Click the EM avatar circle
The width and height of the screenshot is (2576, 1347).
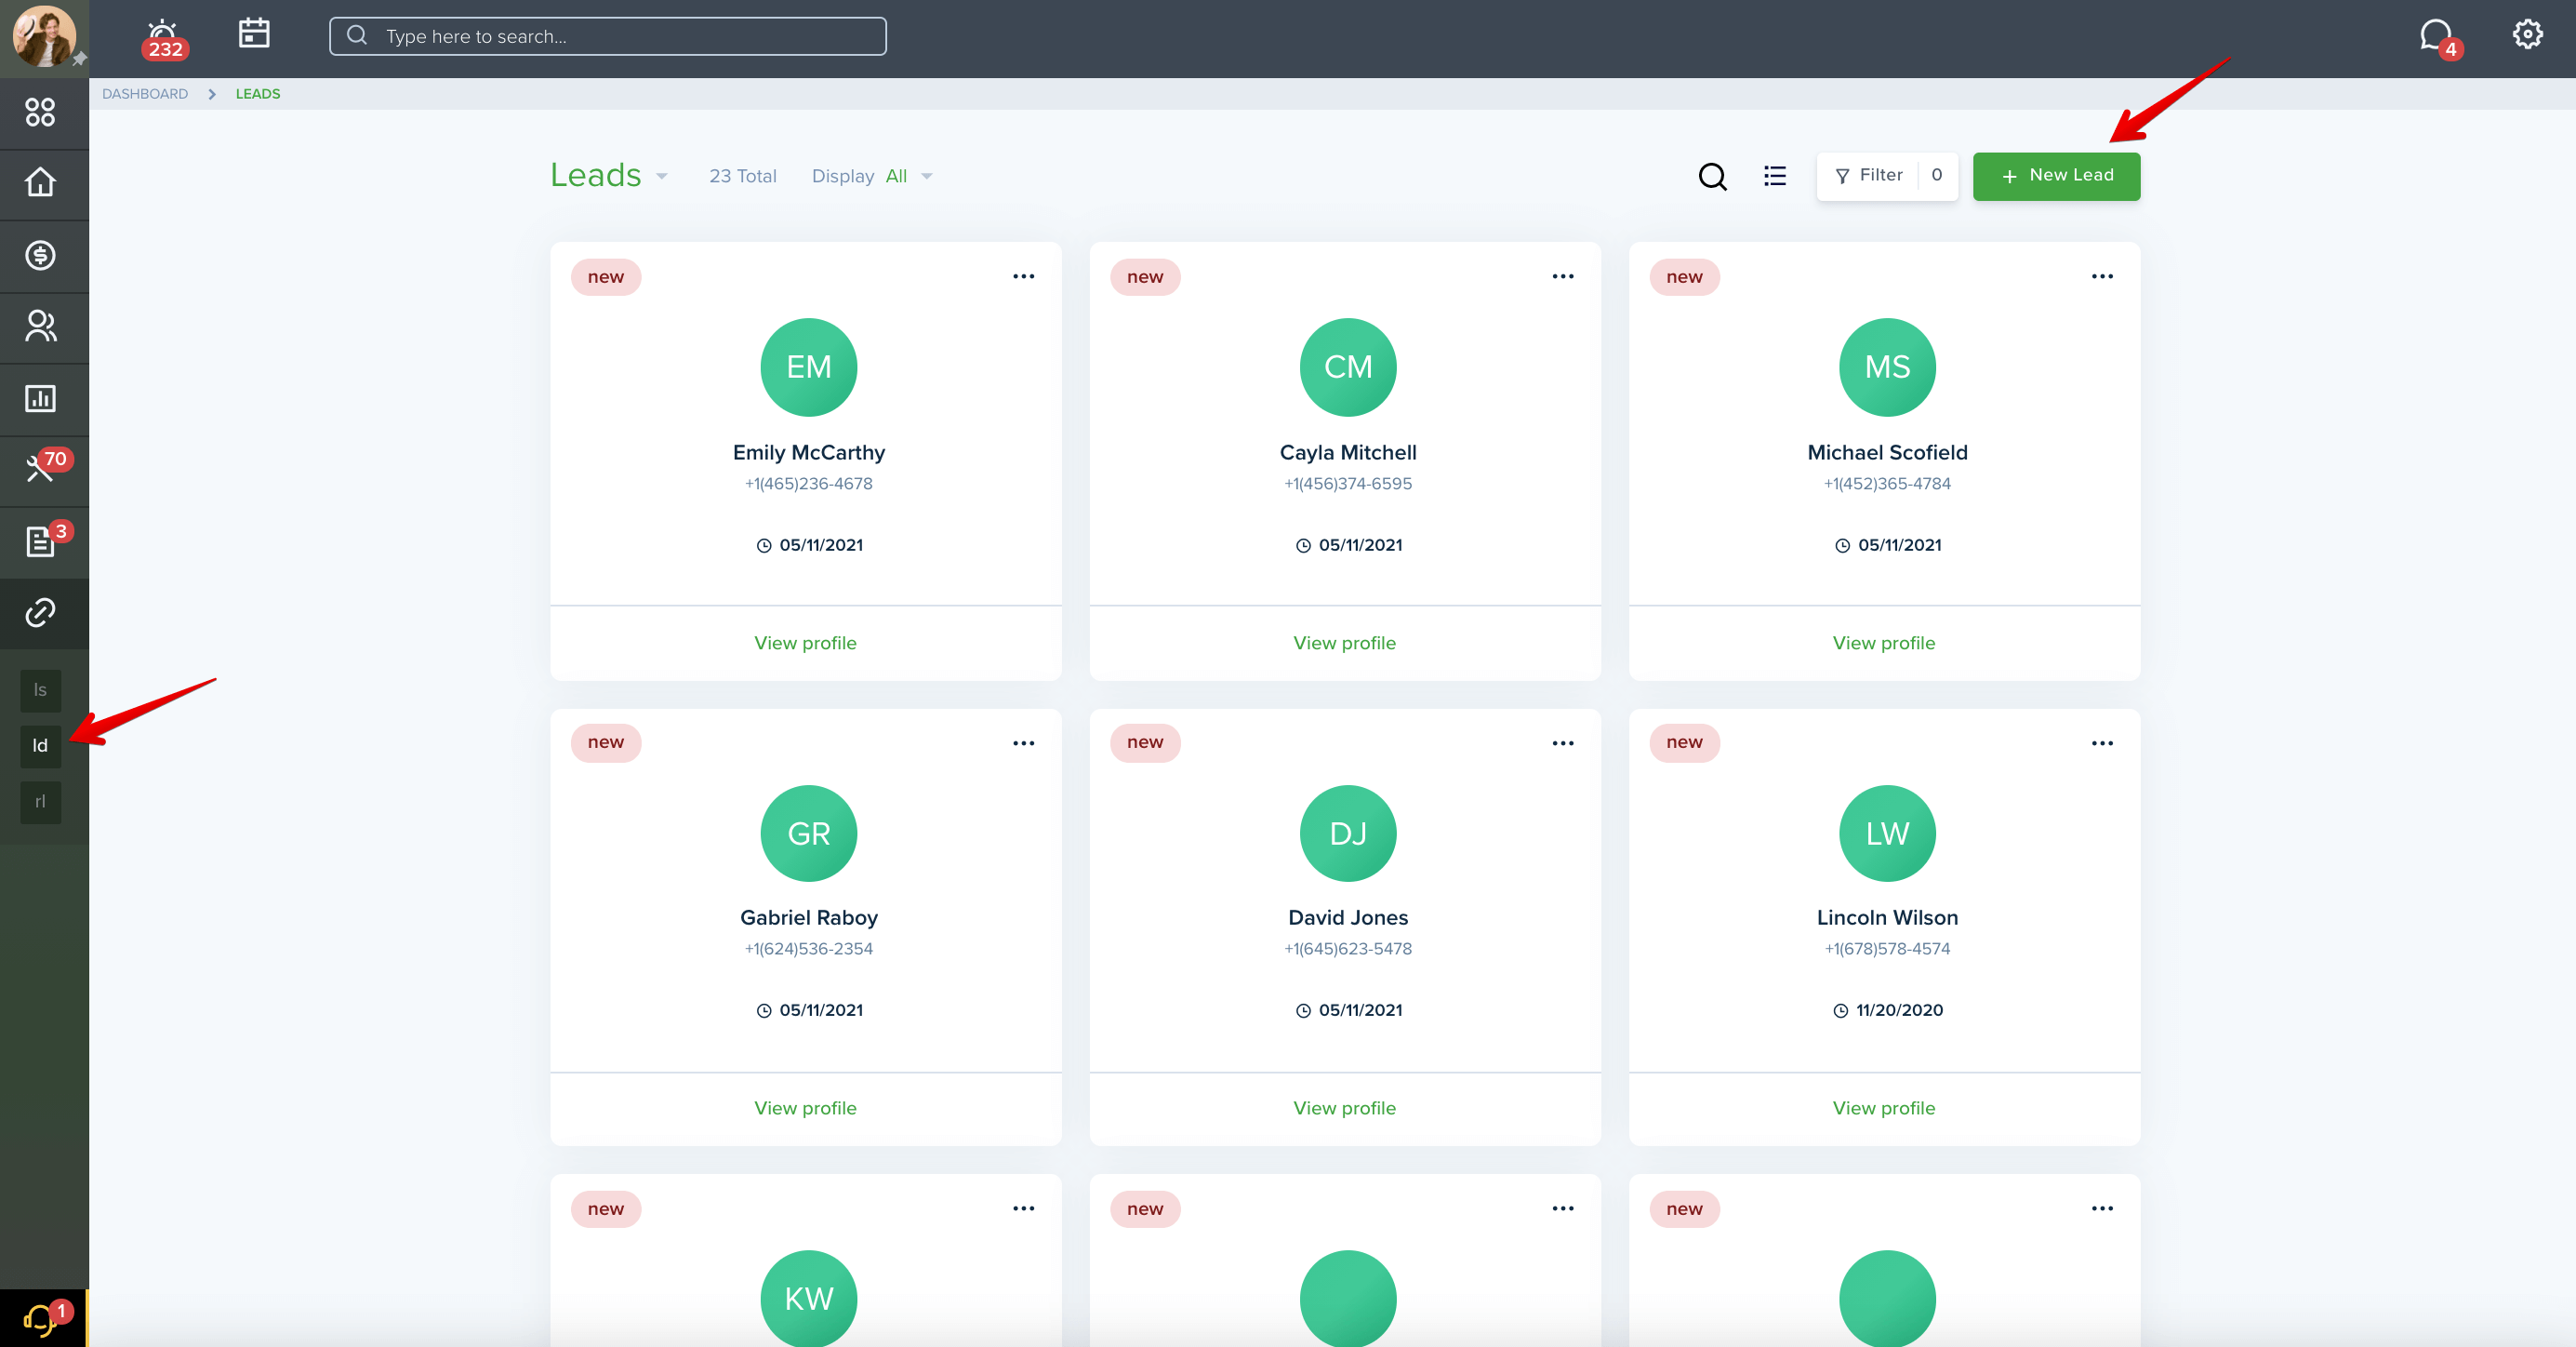point(808,367)
